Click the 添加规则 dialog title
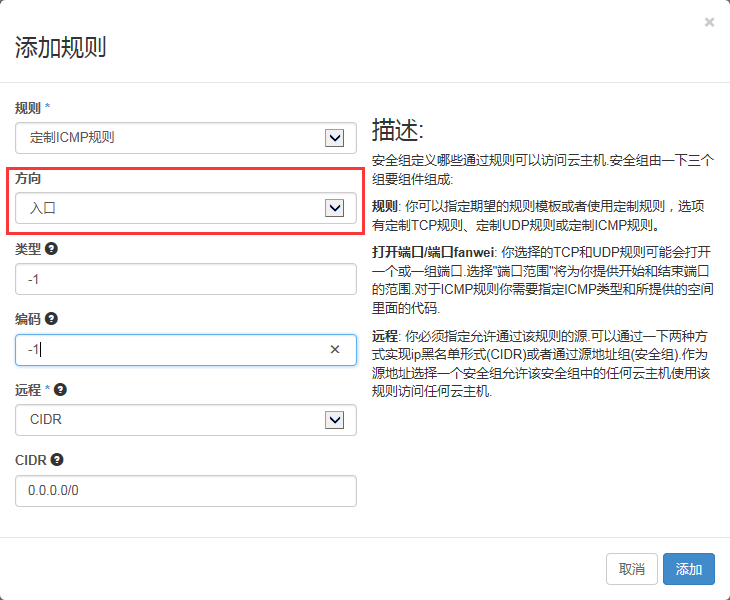Screen dimensions: 730x600 (x=61, y=47)
